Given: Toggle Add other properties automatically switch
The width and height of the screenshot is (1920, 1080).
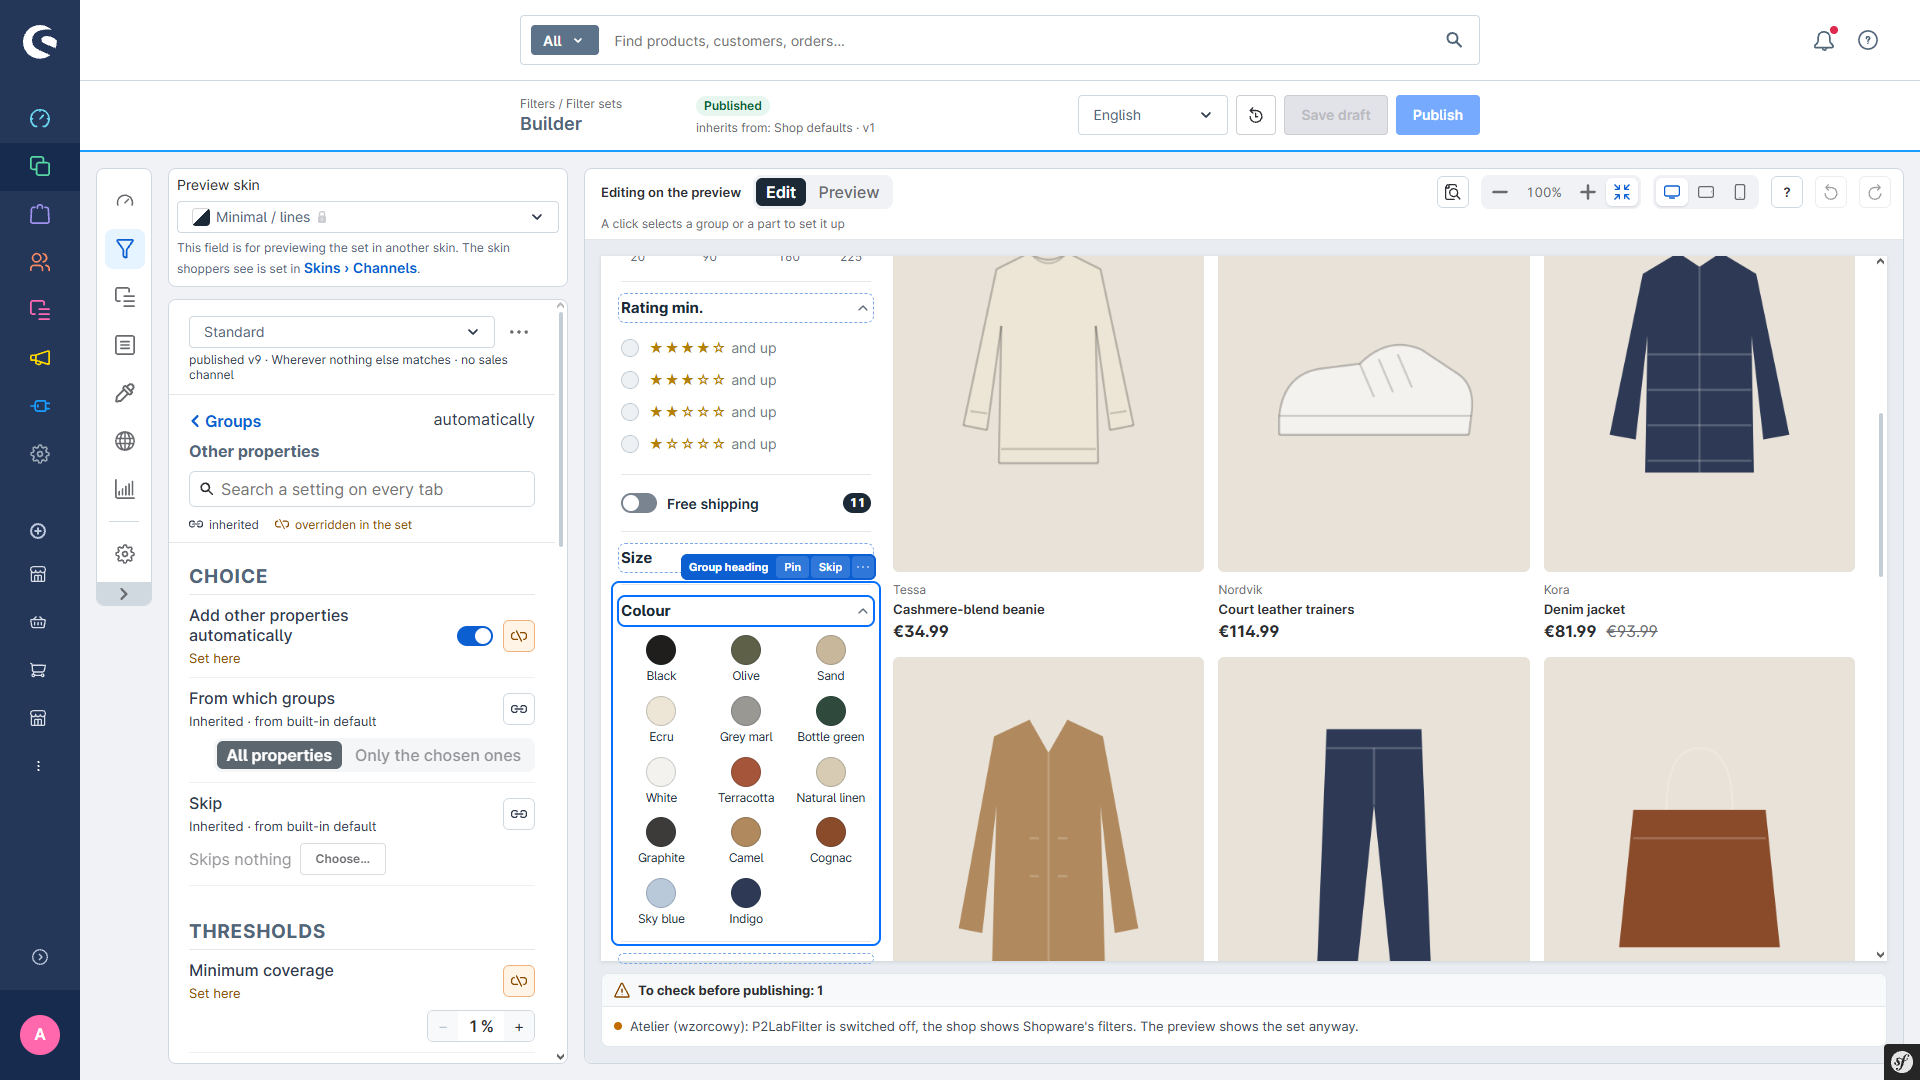Looking at the screenshot, I should click(475, 636).
